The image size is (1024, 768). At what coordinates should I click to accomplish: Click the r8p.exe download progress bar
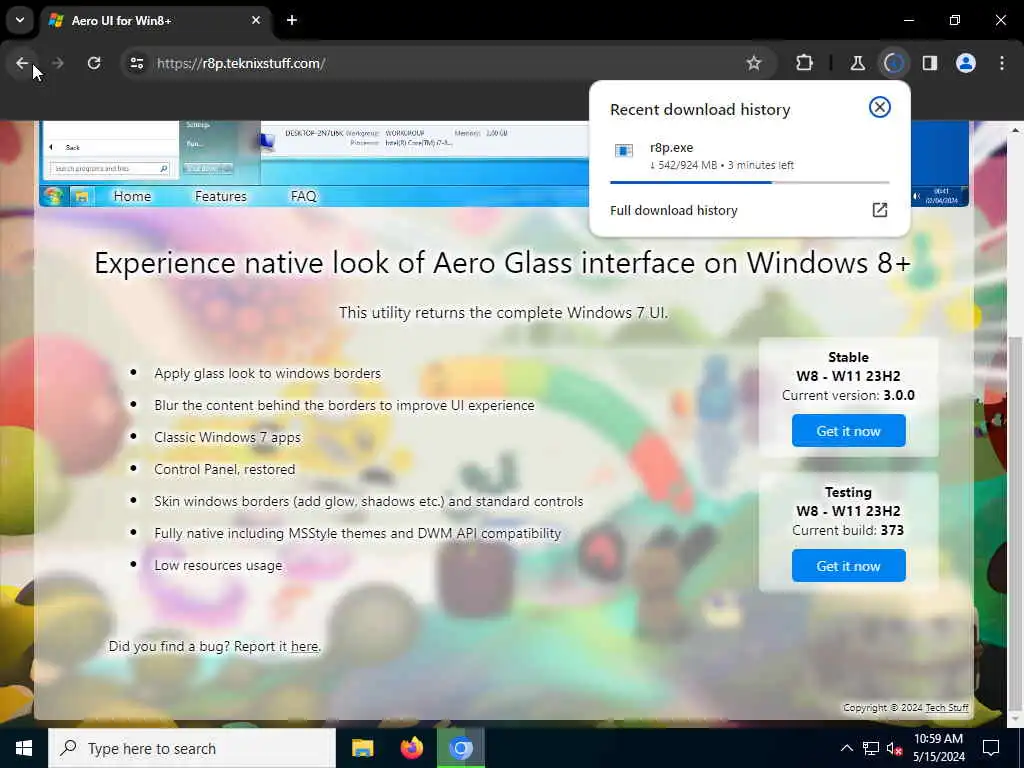pyautogui.click(x=749, y=182)
